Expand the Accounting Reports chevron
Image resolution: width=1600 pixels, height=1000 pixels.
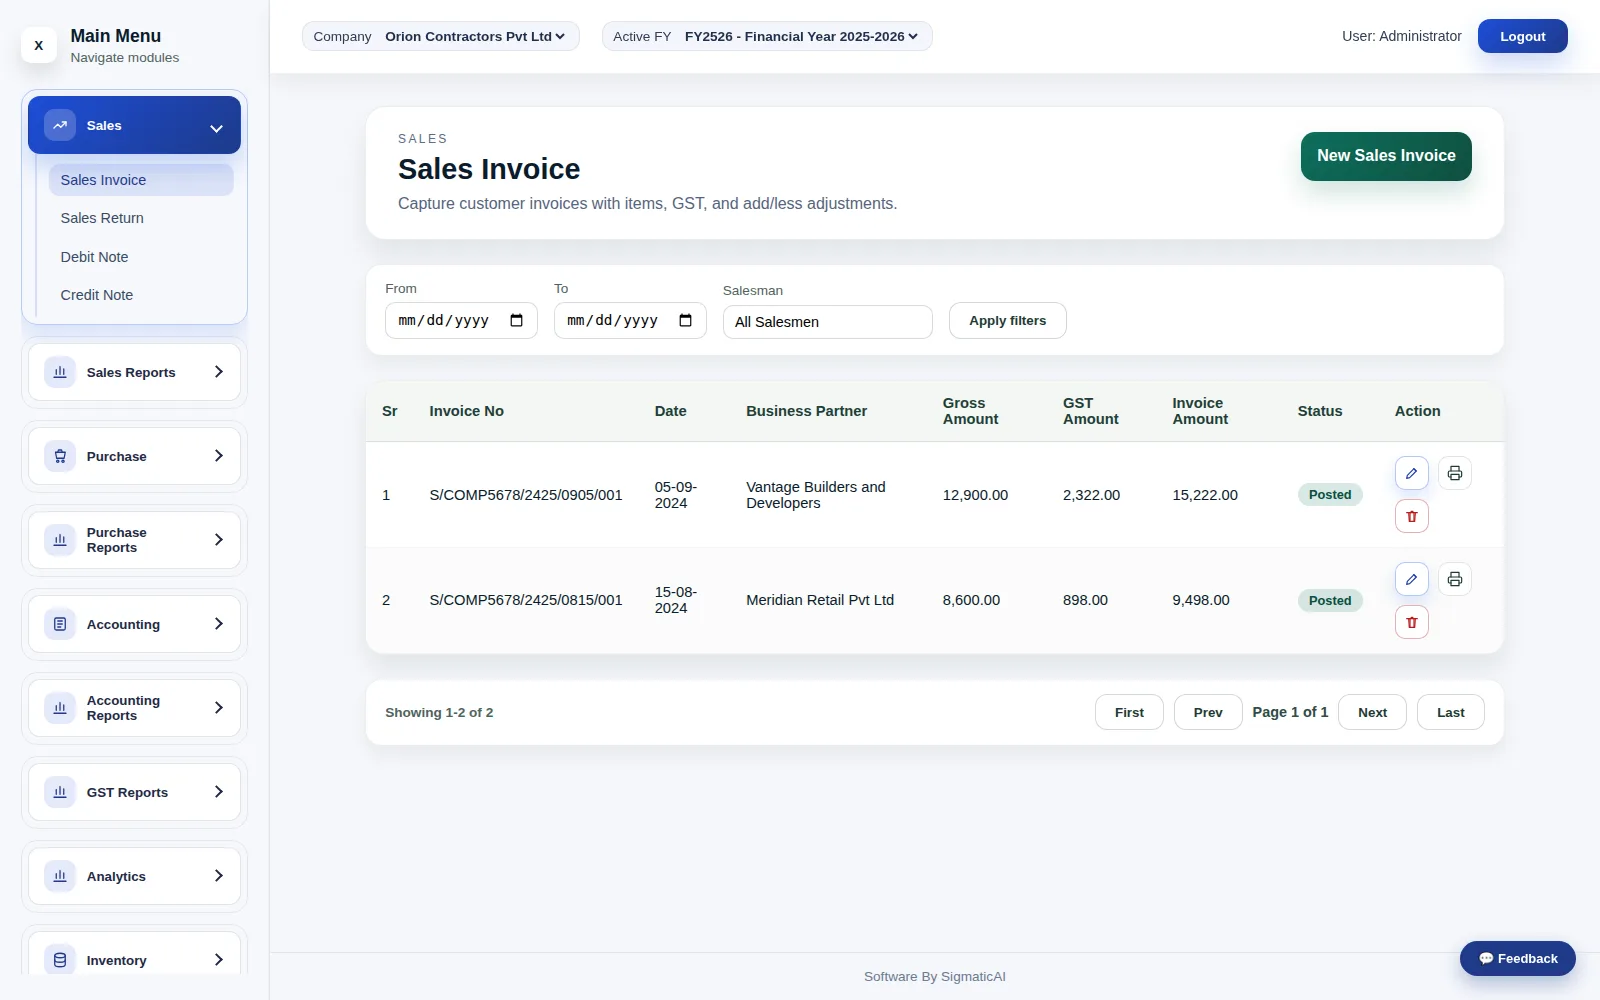pyautogui.click(x=218, y=708)
